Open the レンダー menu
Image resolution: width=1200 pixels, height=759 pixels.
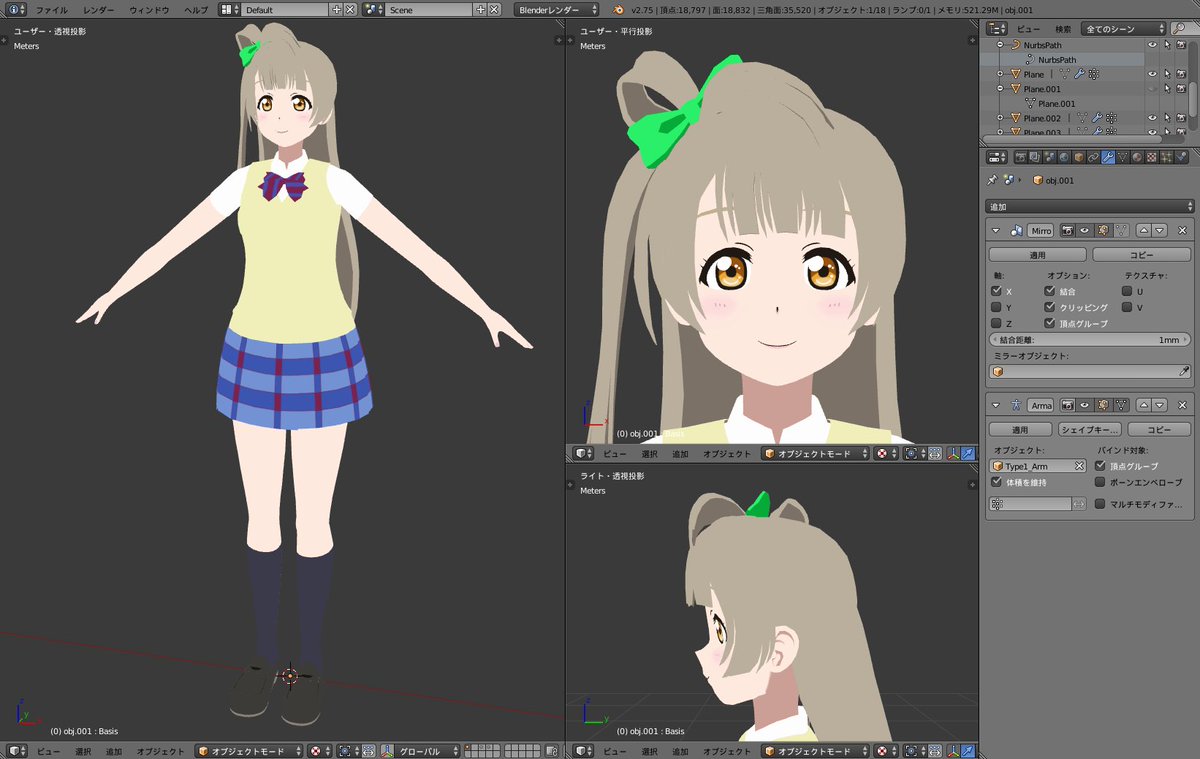[x=98, y=9]
